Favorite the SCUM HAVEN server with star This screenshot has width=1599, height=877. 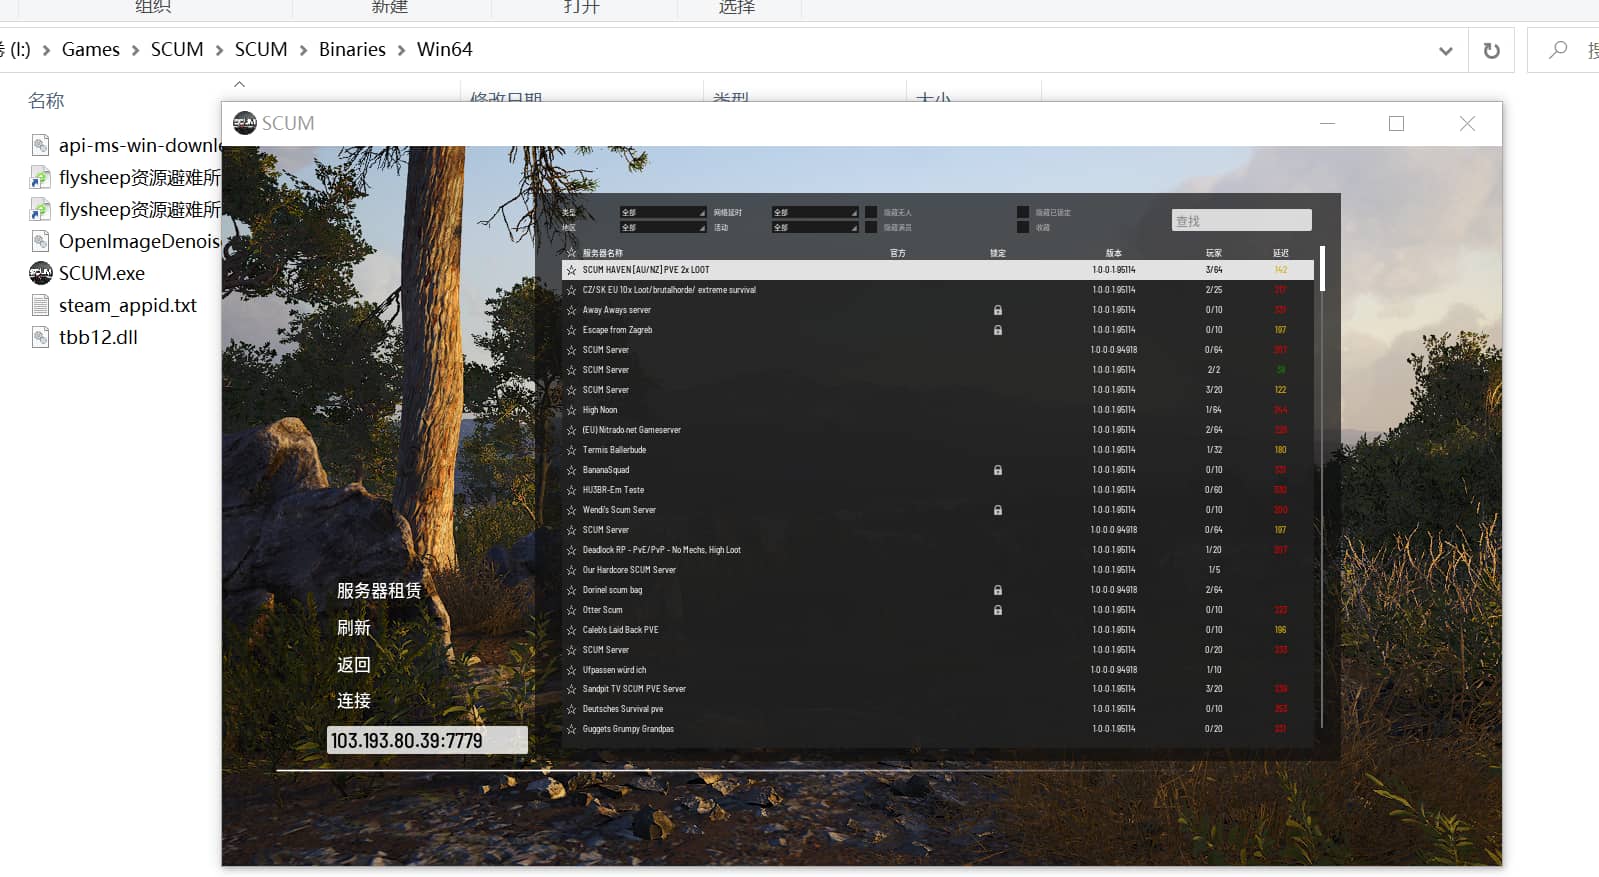tap(572, 270)
